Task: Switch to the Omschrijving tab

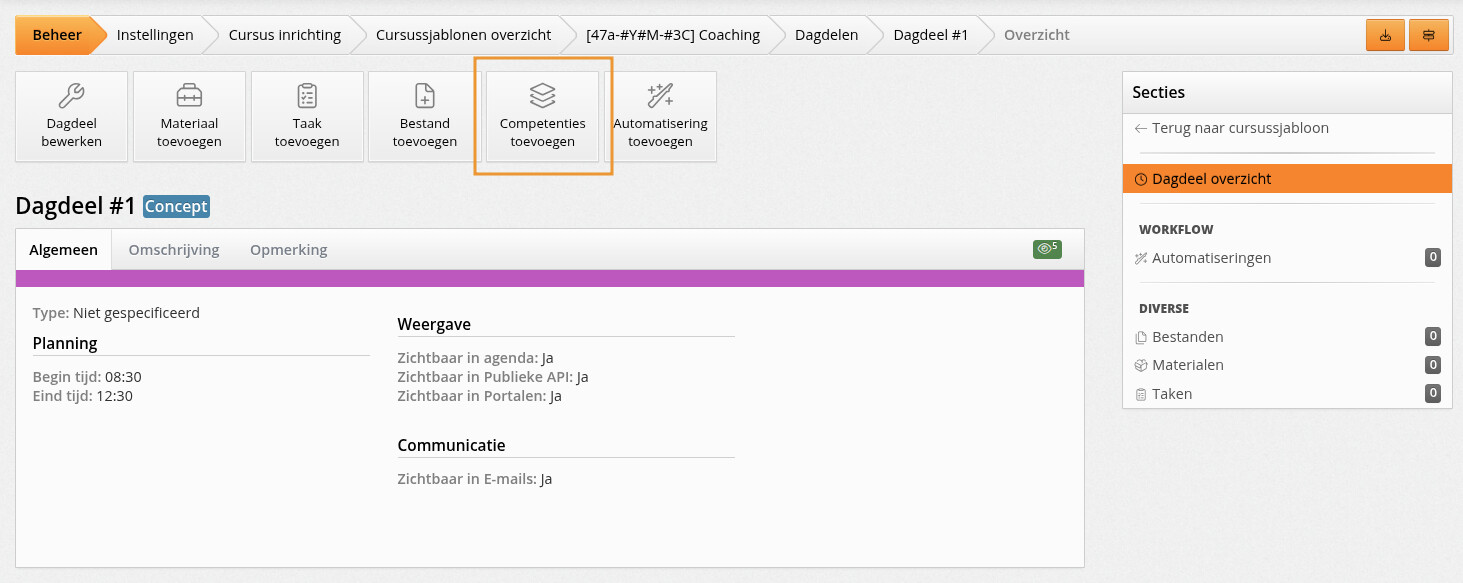Action: pos(174,250)
